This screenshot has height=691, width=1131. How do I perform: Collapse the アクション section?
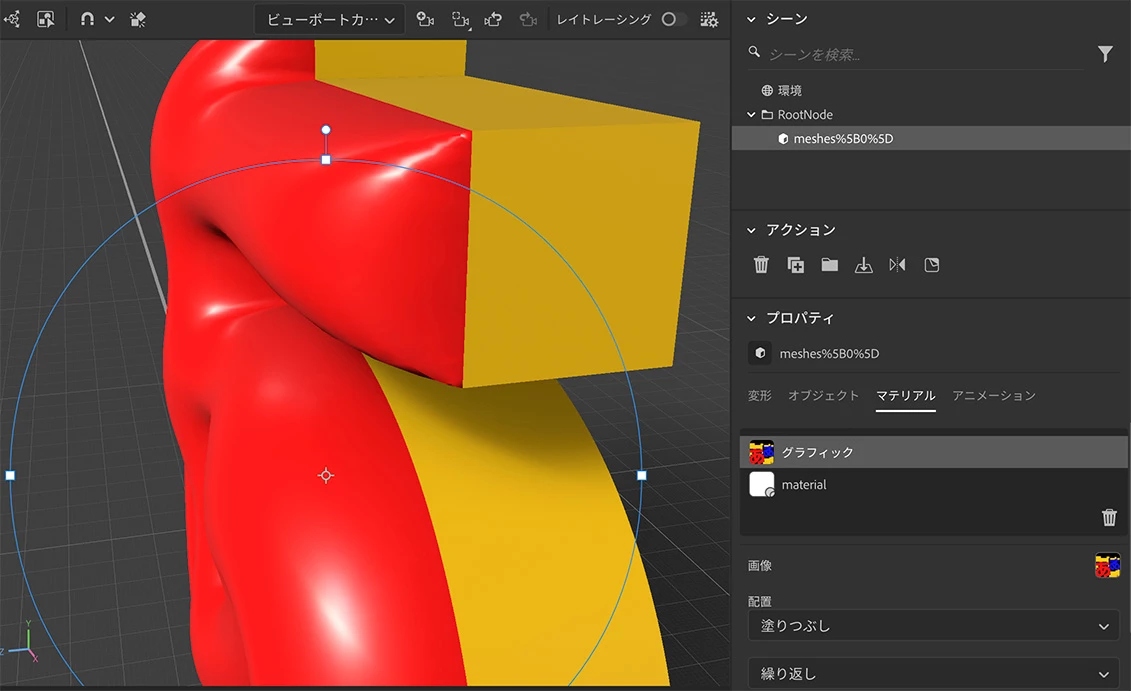click(751, 230)
